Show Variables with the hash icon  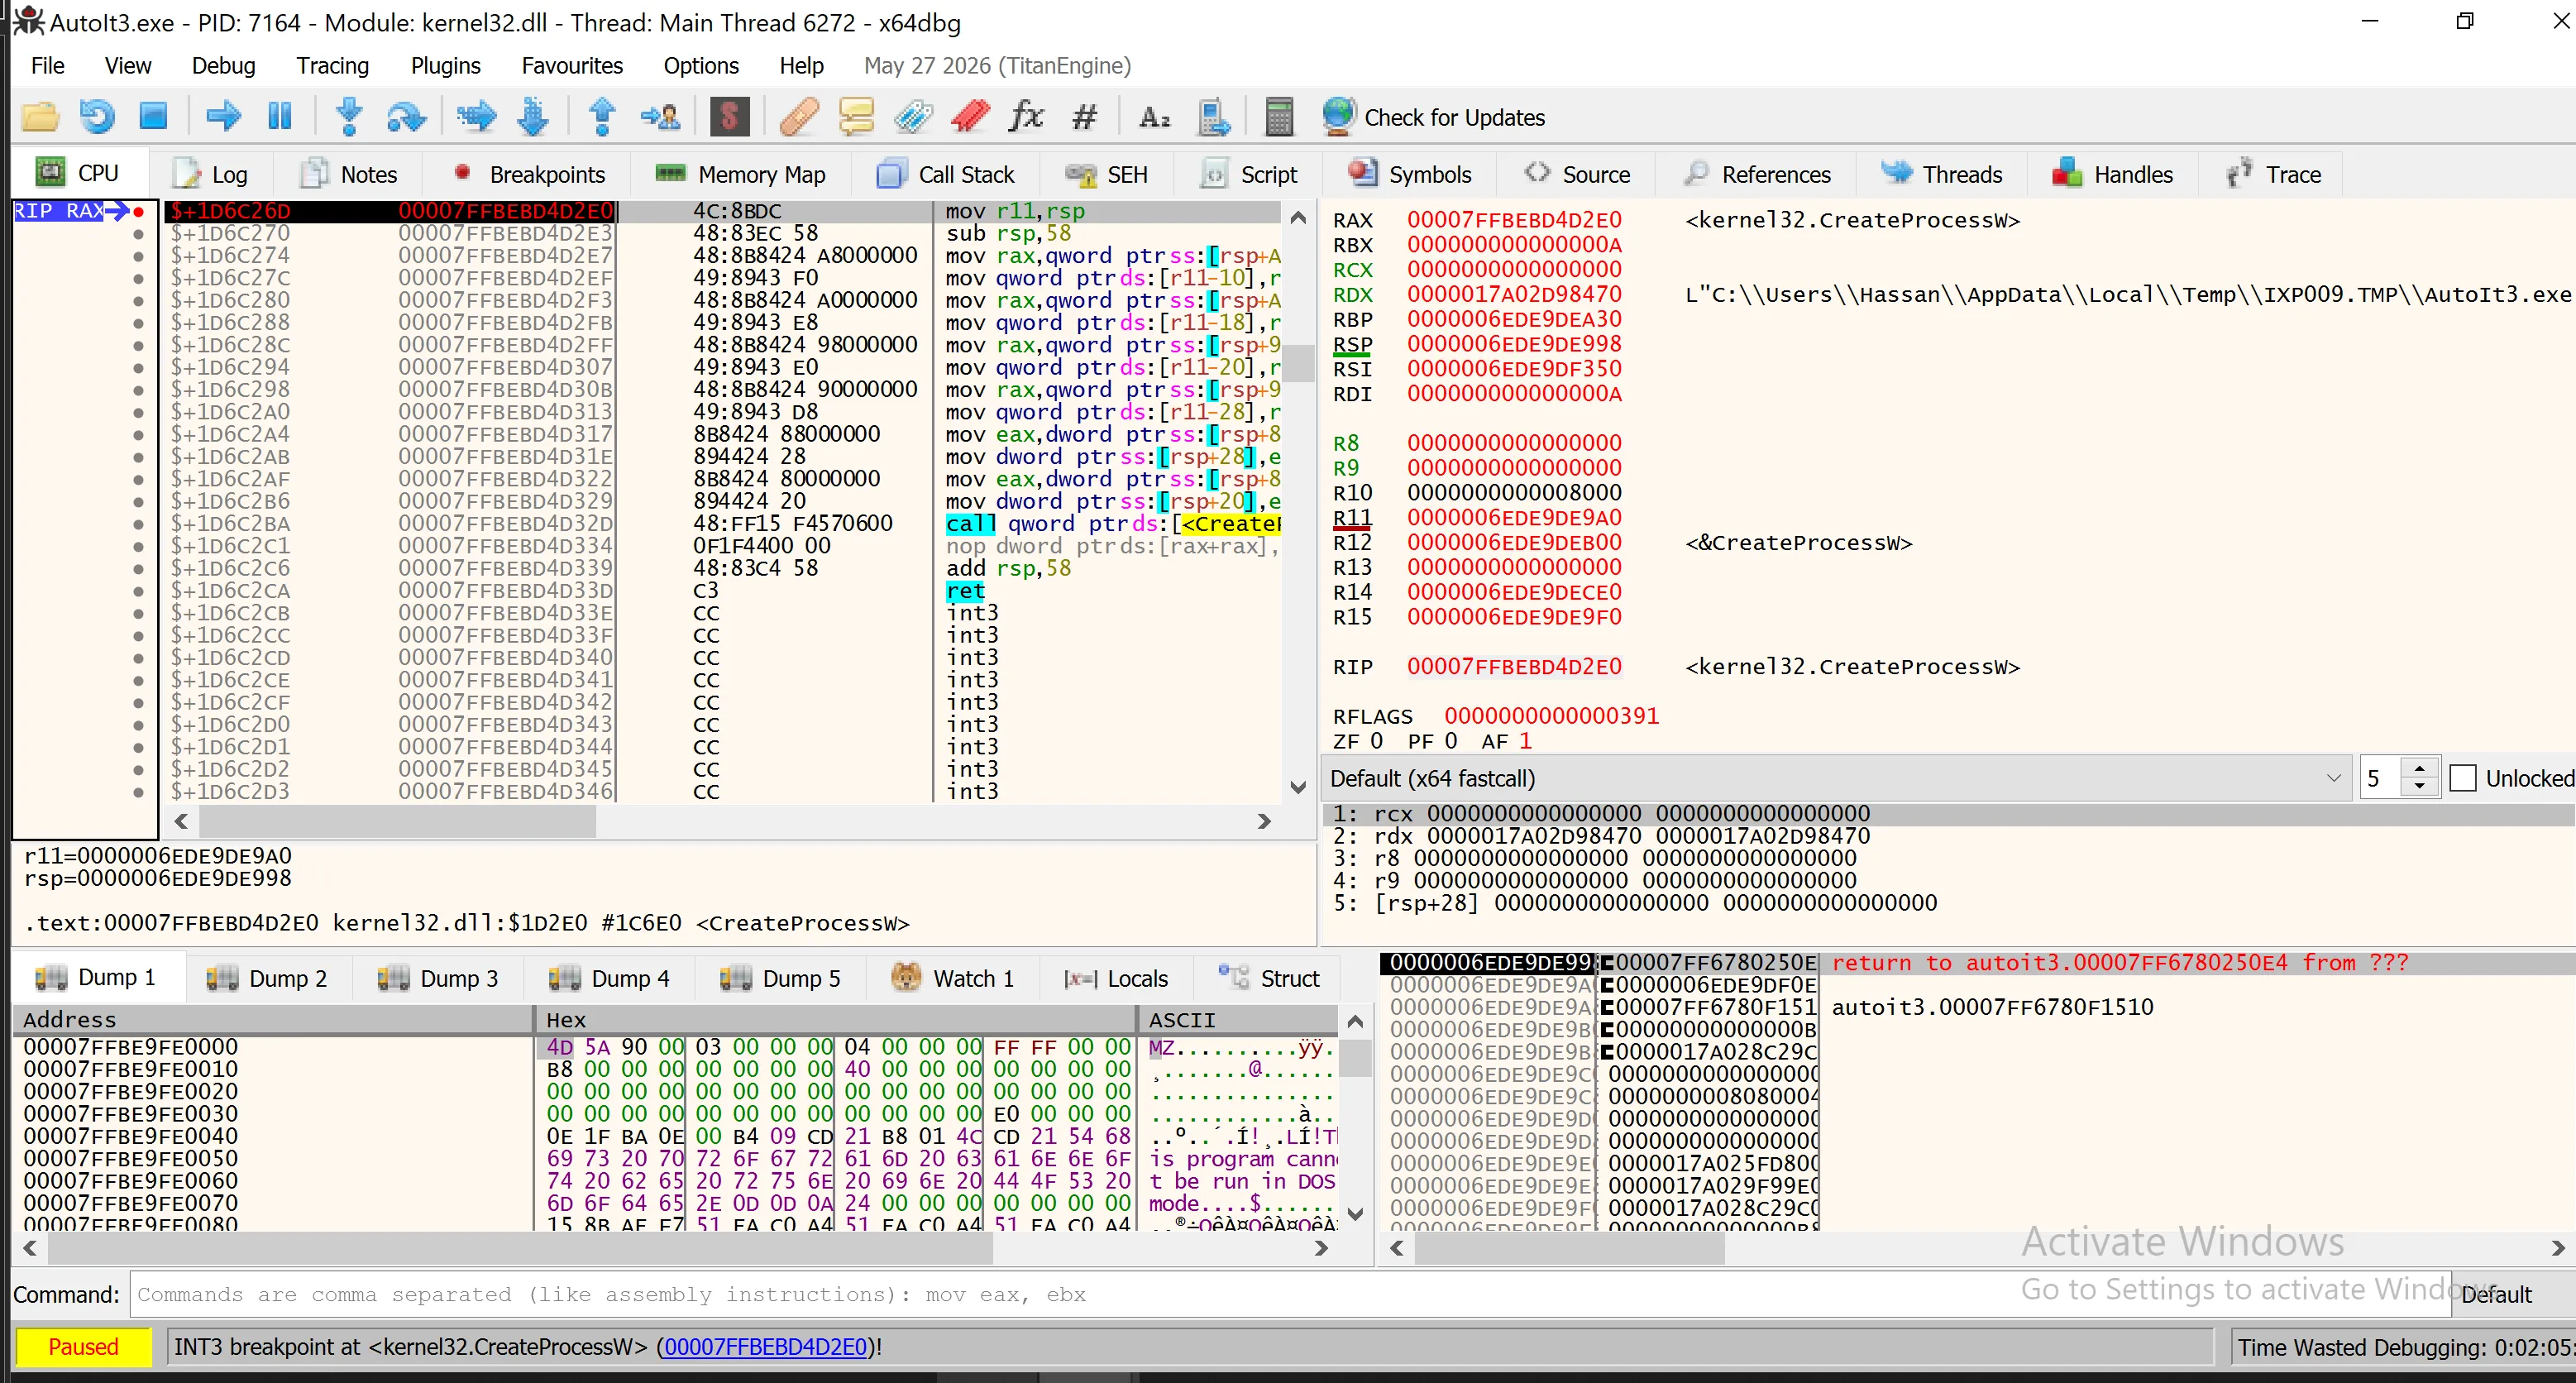point(1084,117)
